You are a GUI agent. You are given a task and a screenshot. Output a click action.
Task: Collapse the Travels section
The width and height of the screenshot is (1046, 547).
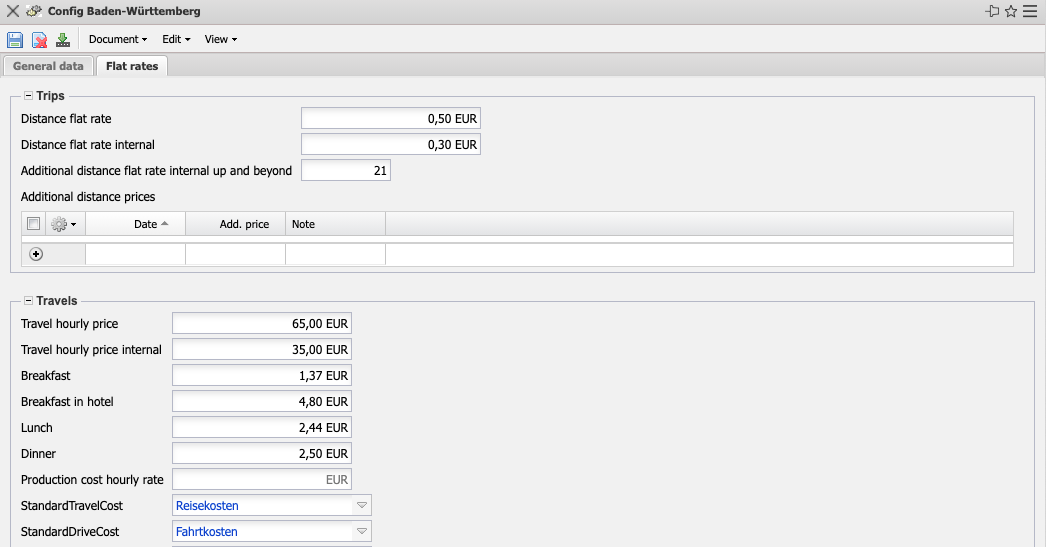pos(29,300)
